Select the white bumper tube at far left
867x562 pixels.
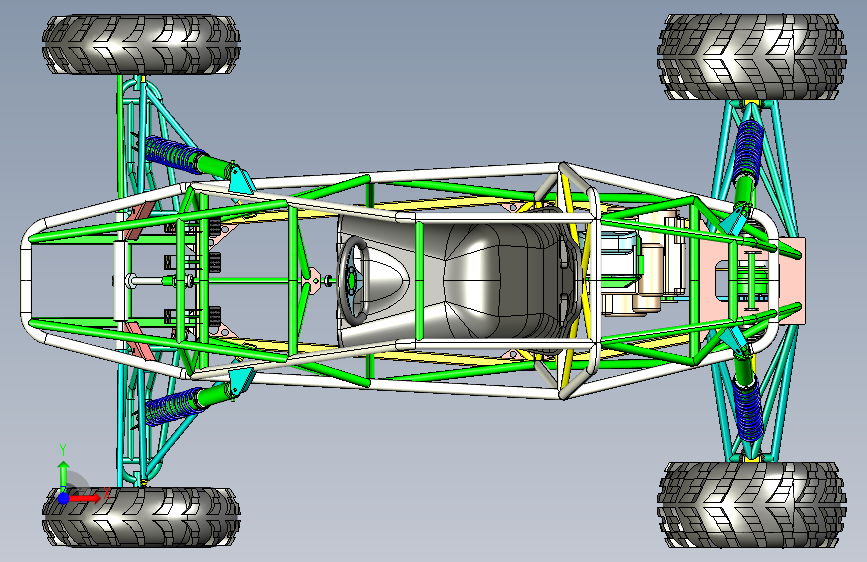click(x=26, y=281)
